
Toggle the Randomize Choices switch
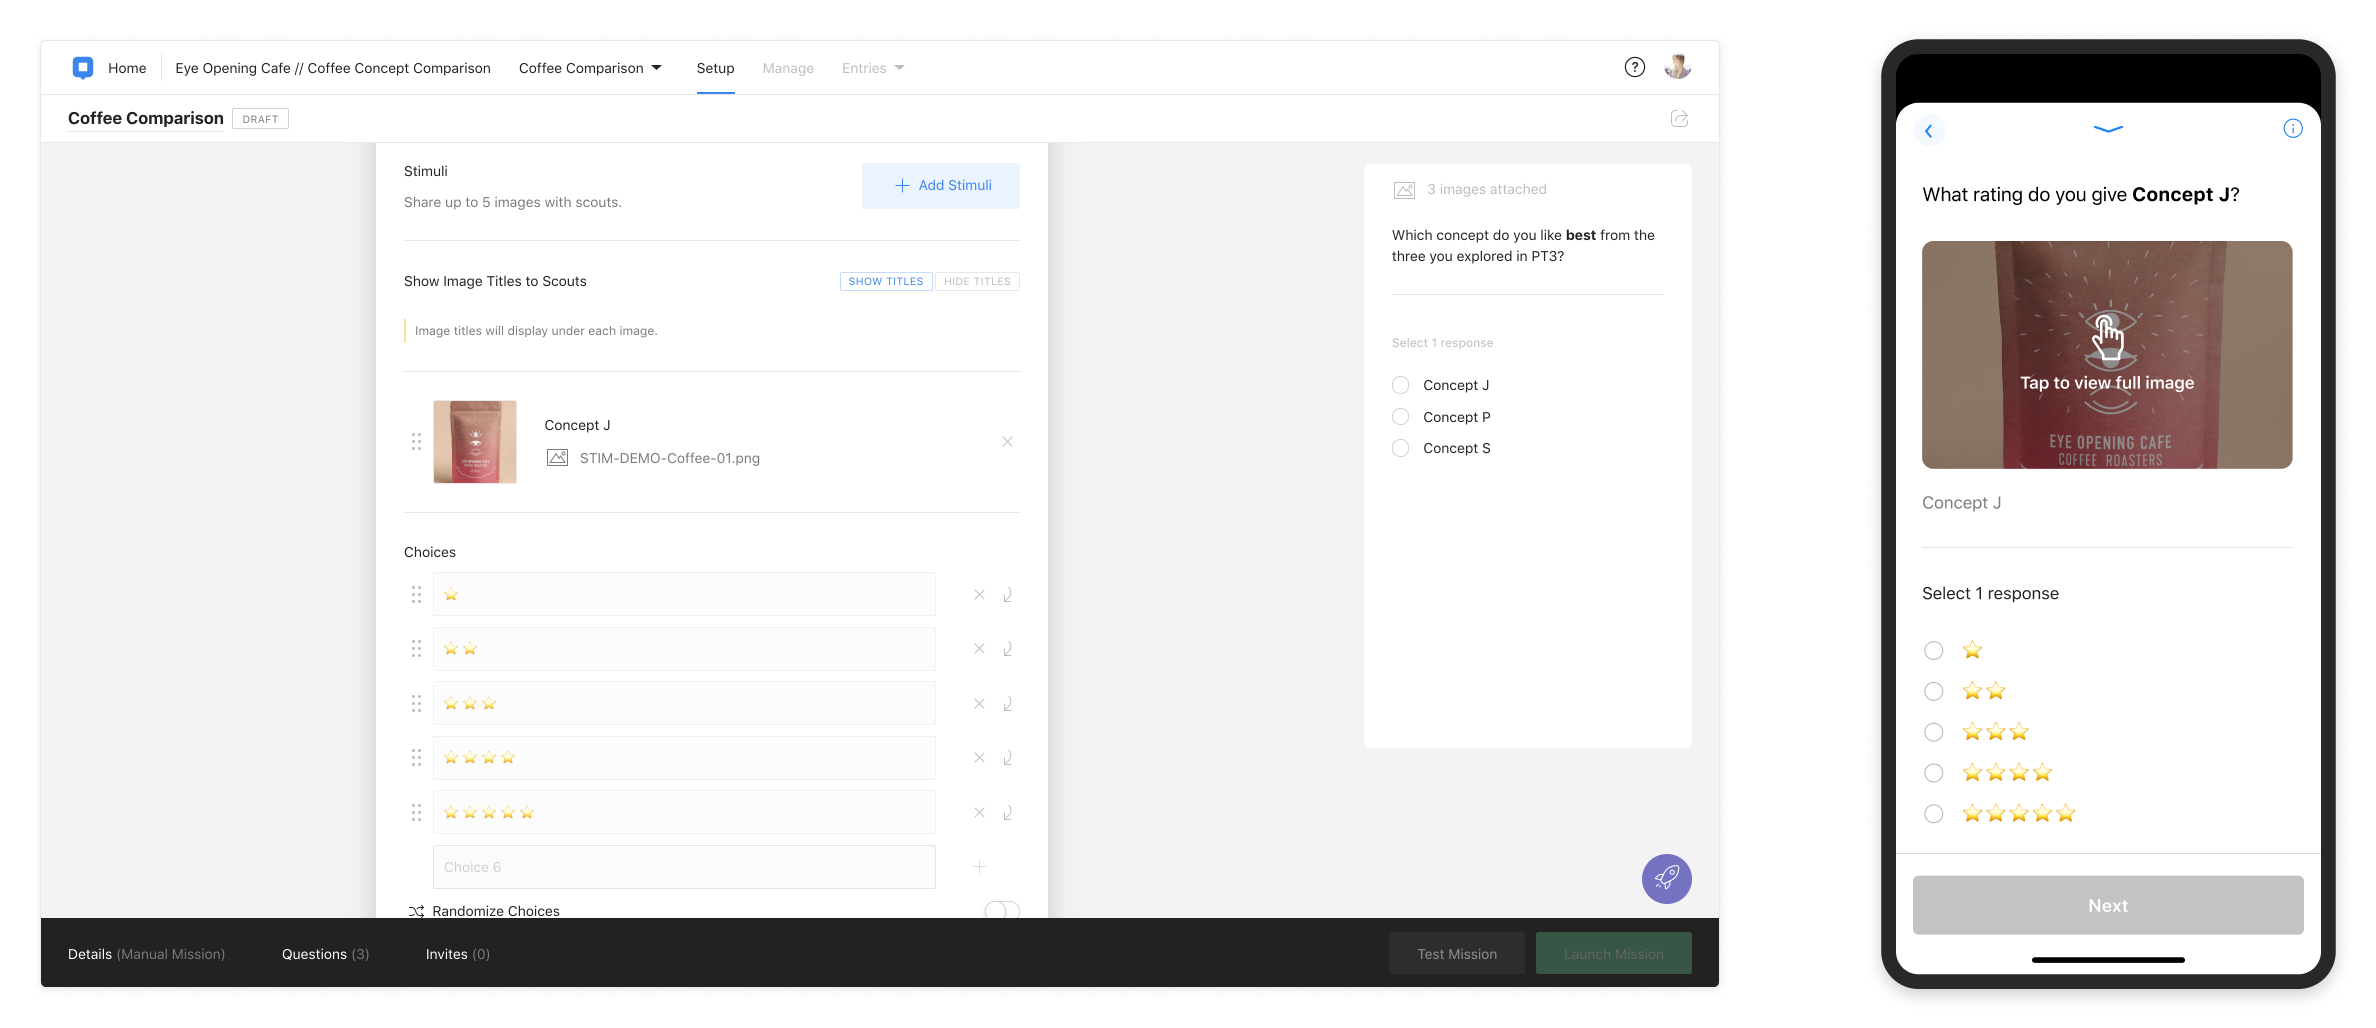point(1002,910)
